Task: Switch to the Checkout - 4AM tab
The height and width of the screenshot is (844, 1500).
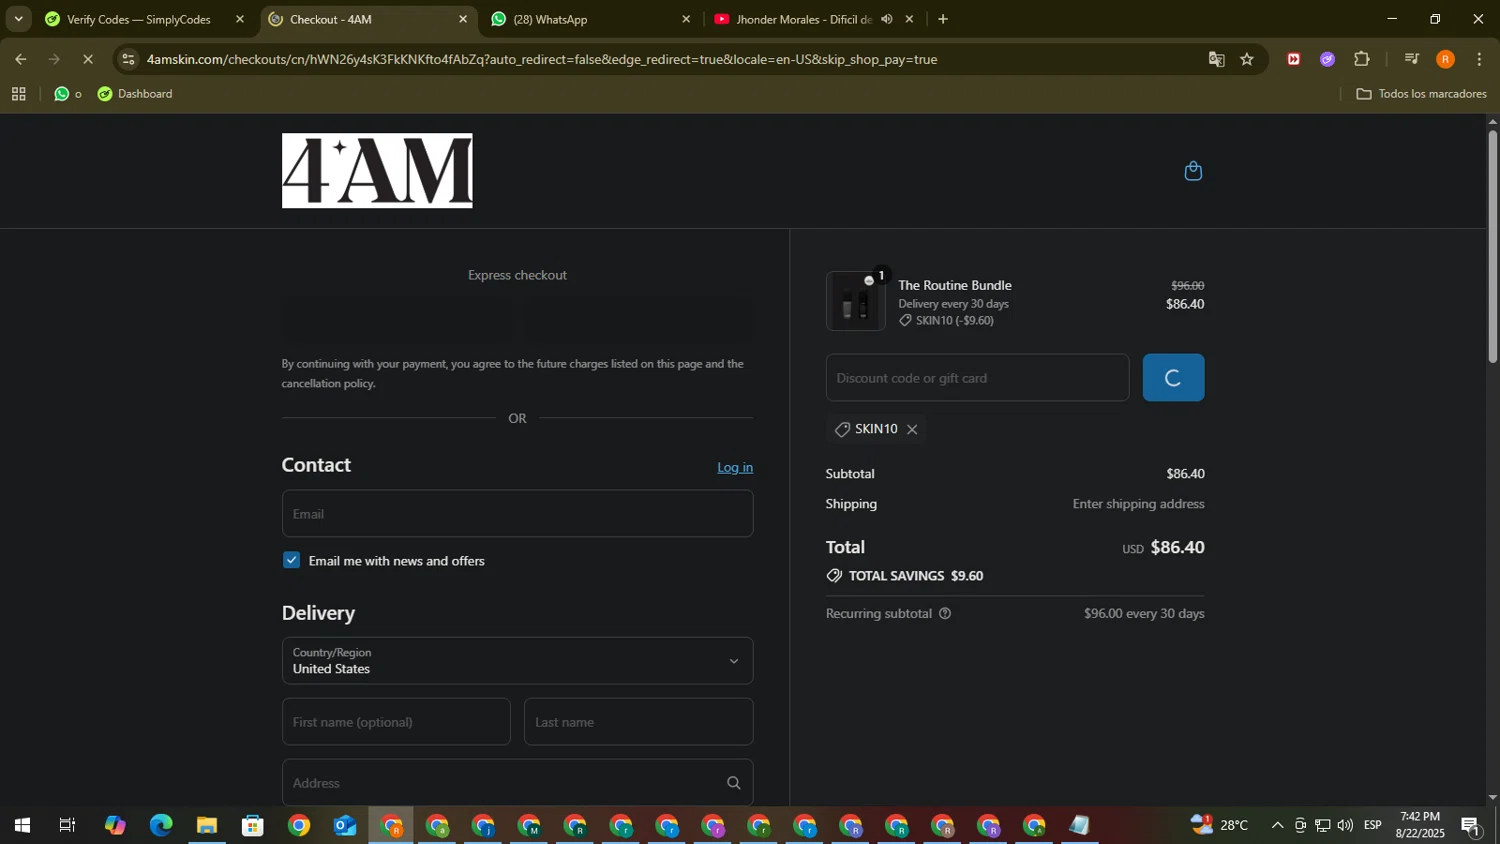Action: 367,19
